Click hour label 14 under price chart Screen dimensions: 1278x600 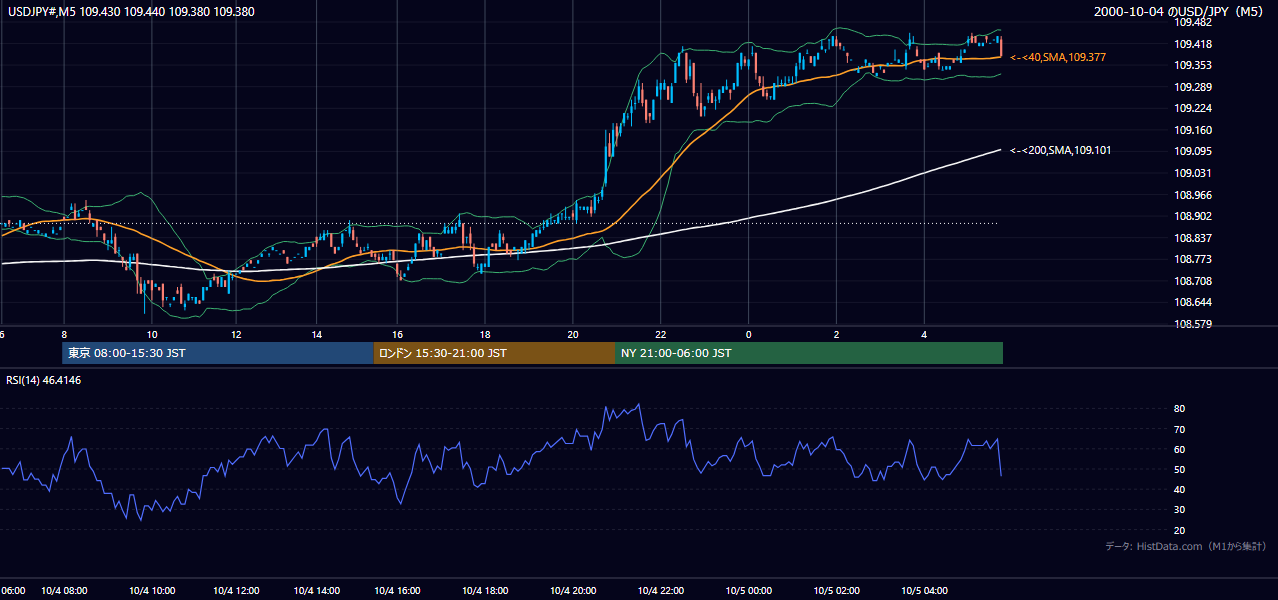tap(316, 335)
